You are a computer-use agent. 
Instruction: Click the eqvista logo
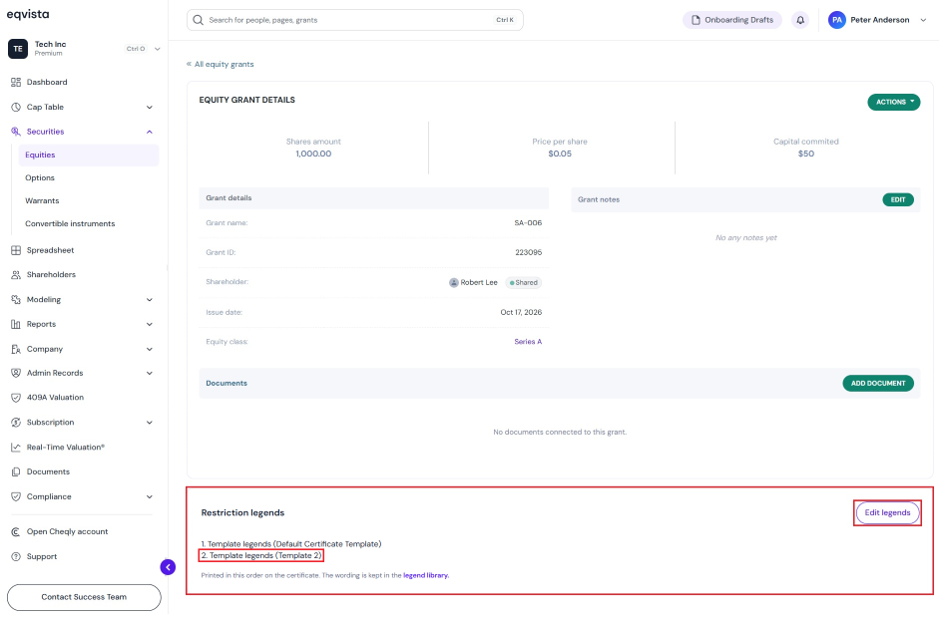28,14
